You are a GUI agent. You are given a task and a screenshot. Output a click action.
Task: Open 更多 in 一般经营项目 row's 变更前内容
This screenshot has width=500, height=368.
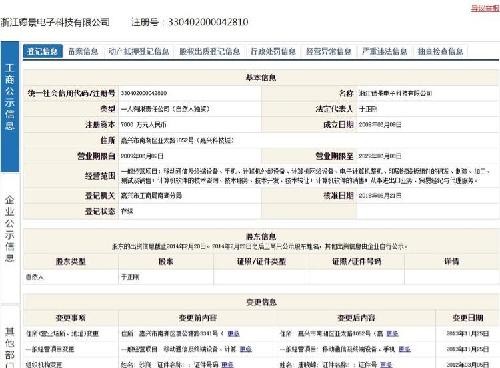pos(246,349)
